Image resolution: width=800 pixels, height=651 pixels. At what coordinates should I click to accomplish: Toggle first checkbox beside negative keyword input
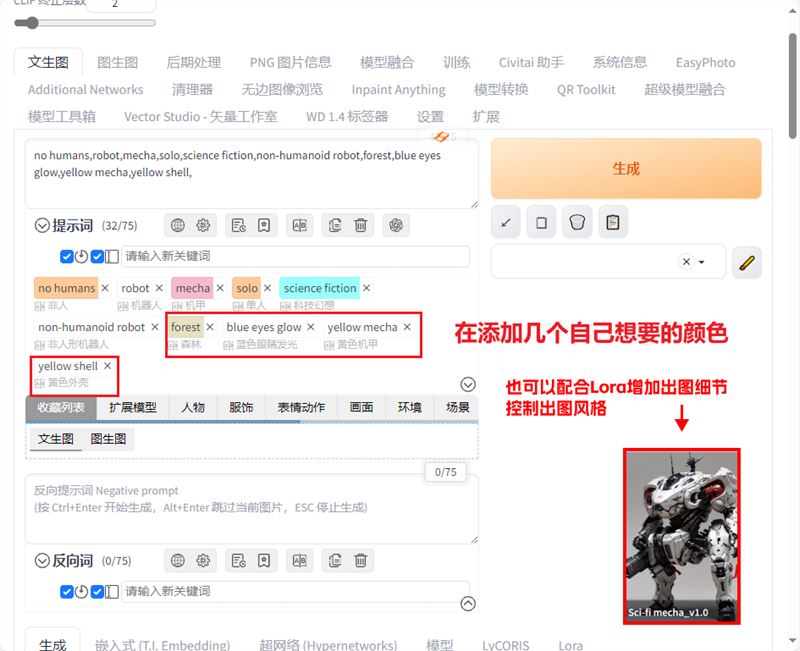click(66, 592)
